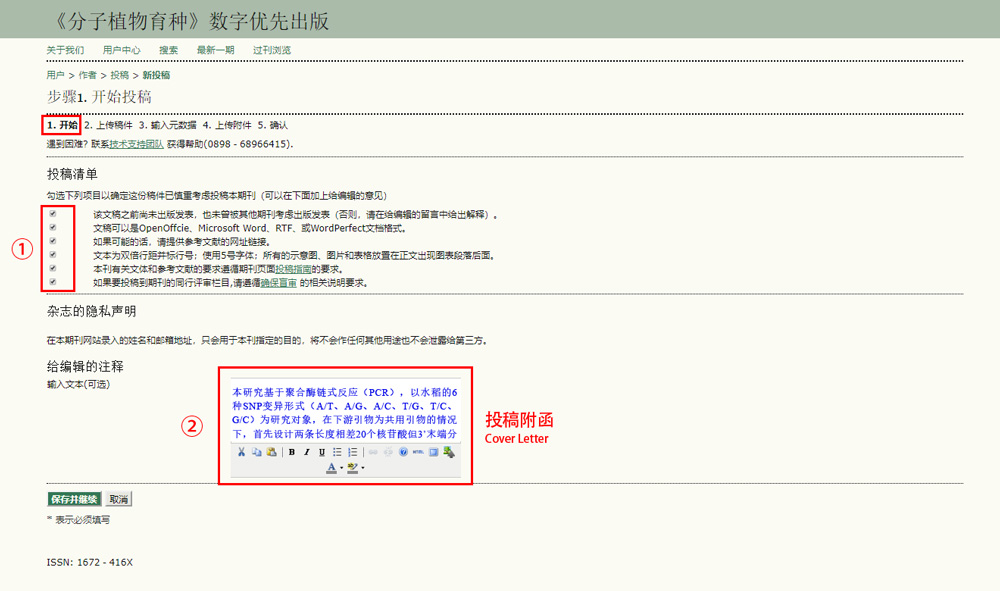The width and height of the screenshot is (1000, 591).
Task: Open the 技术支持团队 link
Action: pyautogui.click(x=137, y=145)
